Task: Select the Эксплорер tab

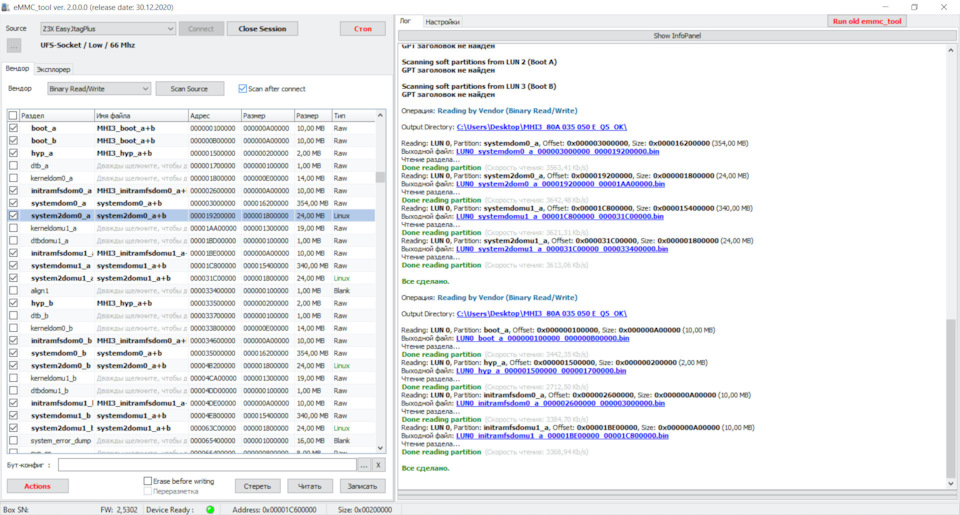Action: (x=53, y=69)
